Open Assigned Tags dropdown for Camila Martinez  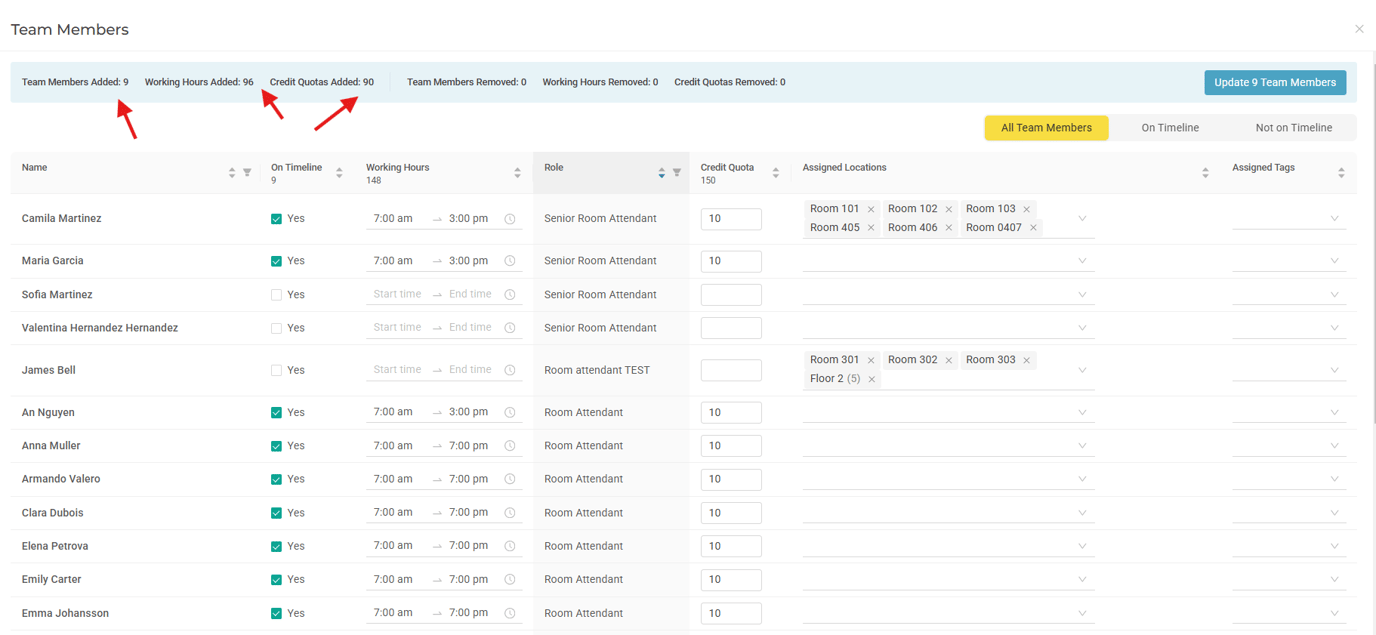tap(1334, 219)
